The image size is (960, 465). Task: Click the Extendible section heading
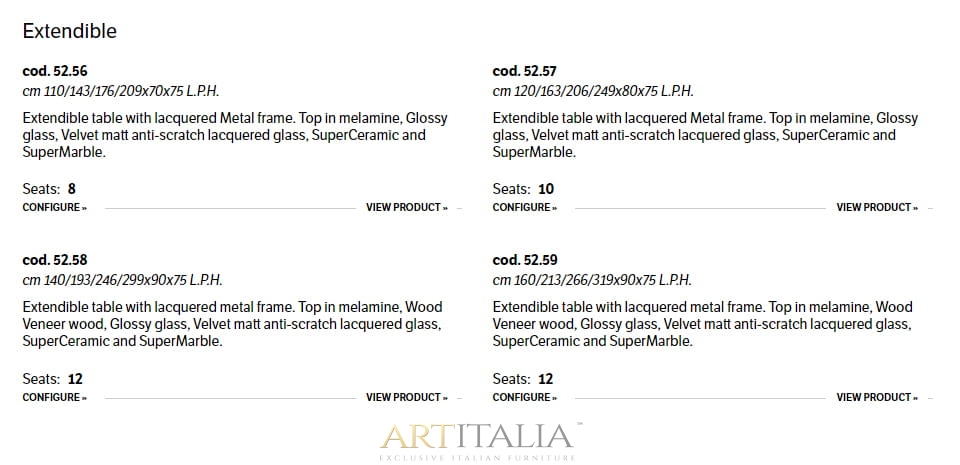(70, 31)
